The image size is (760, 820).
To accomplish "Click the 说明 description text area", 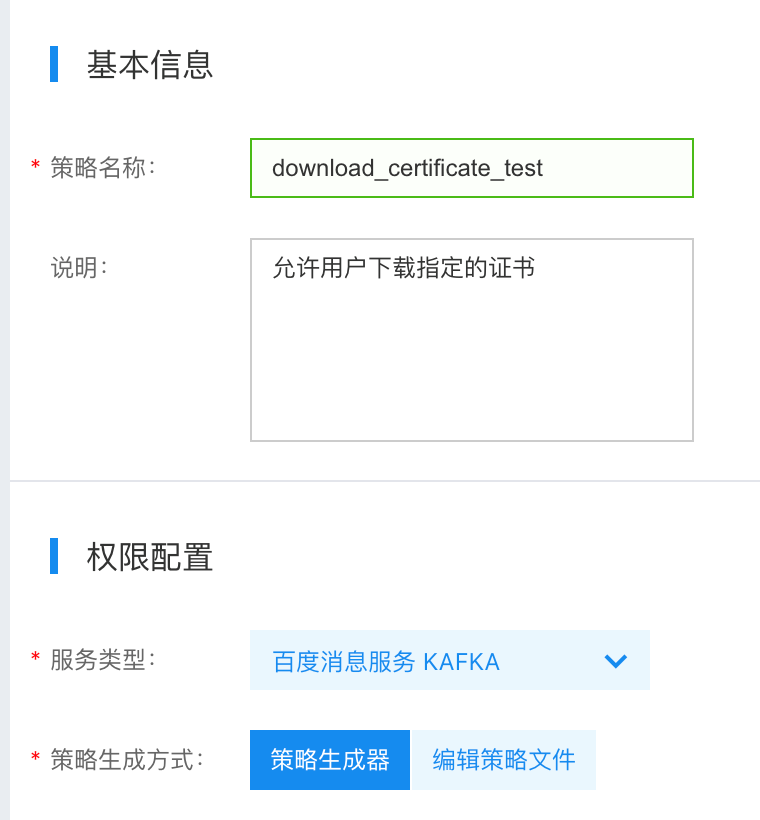I will (x=472, y=340).
